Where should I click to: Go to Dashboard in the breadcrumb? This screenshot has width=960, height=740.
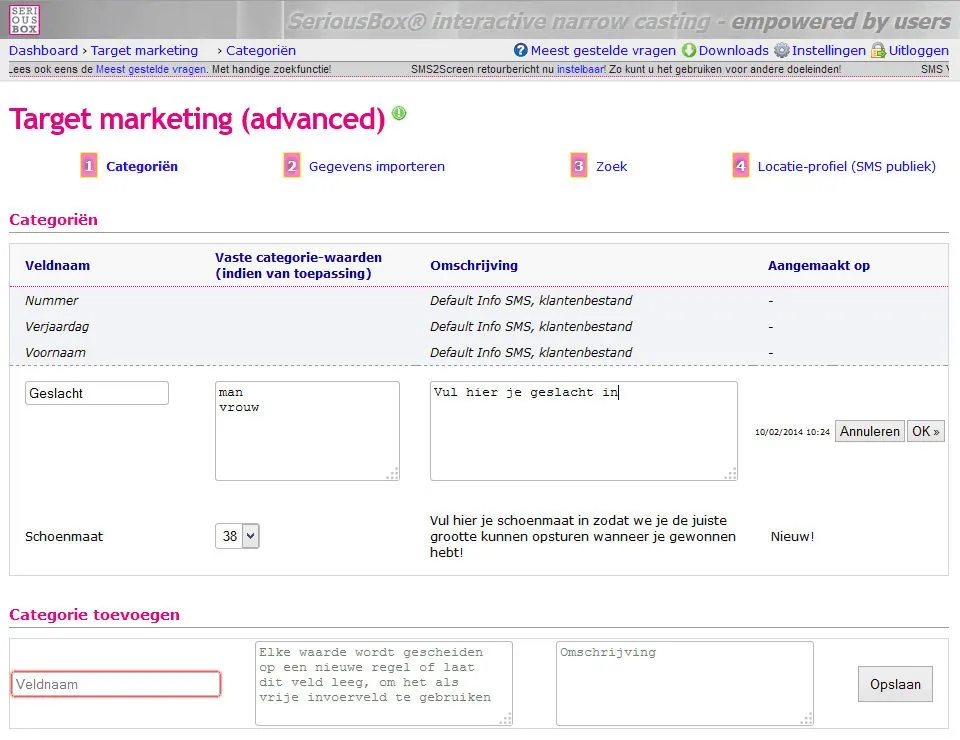(x=43, y=50)
